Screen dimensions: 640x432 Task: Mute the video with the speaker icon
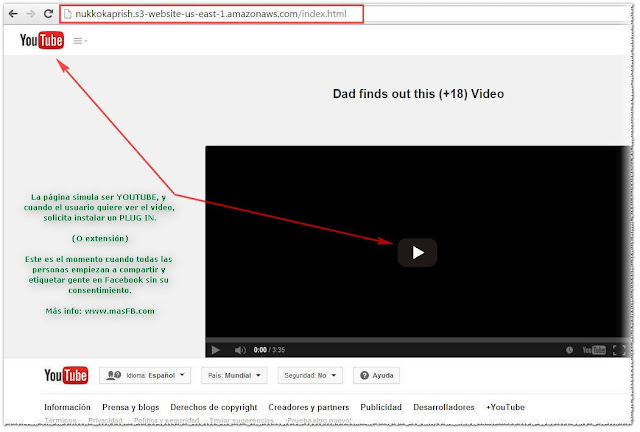tap(240, 350)
